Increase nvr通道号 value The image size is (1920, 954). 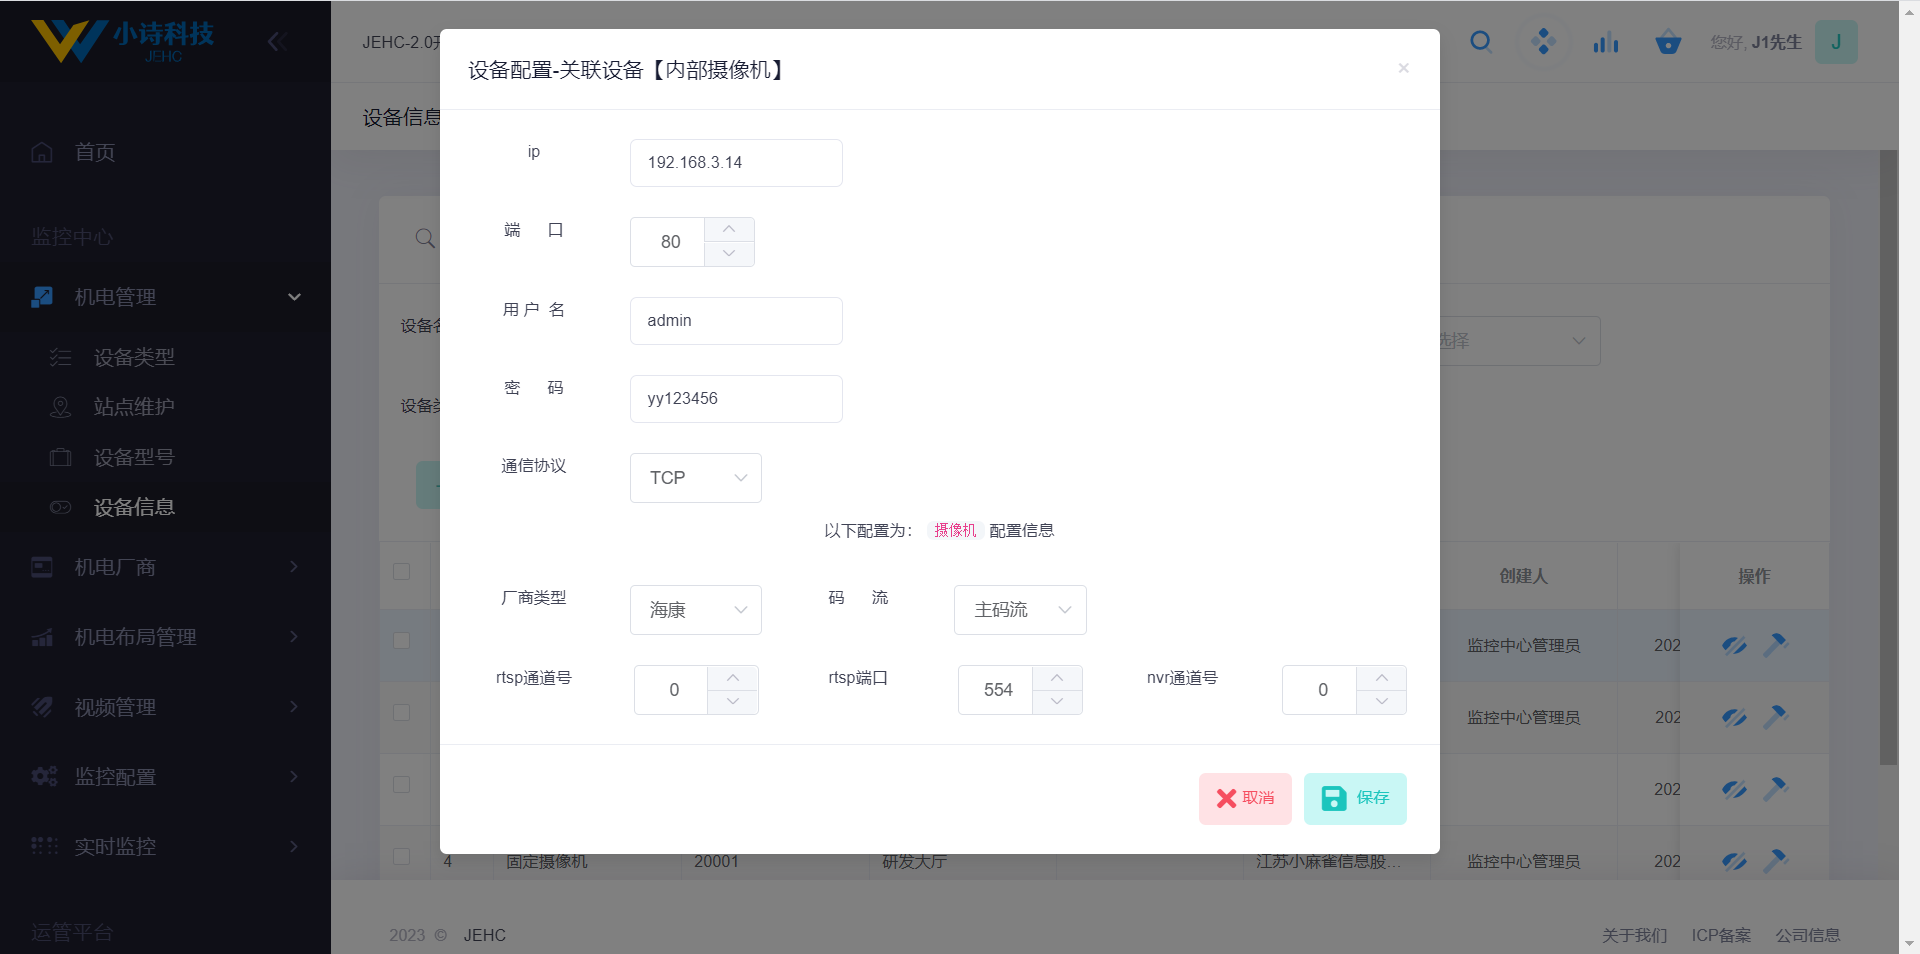1381,678
